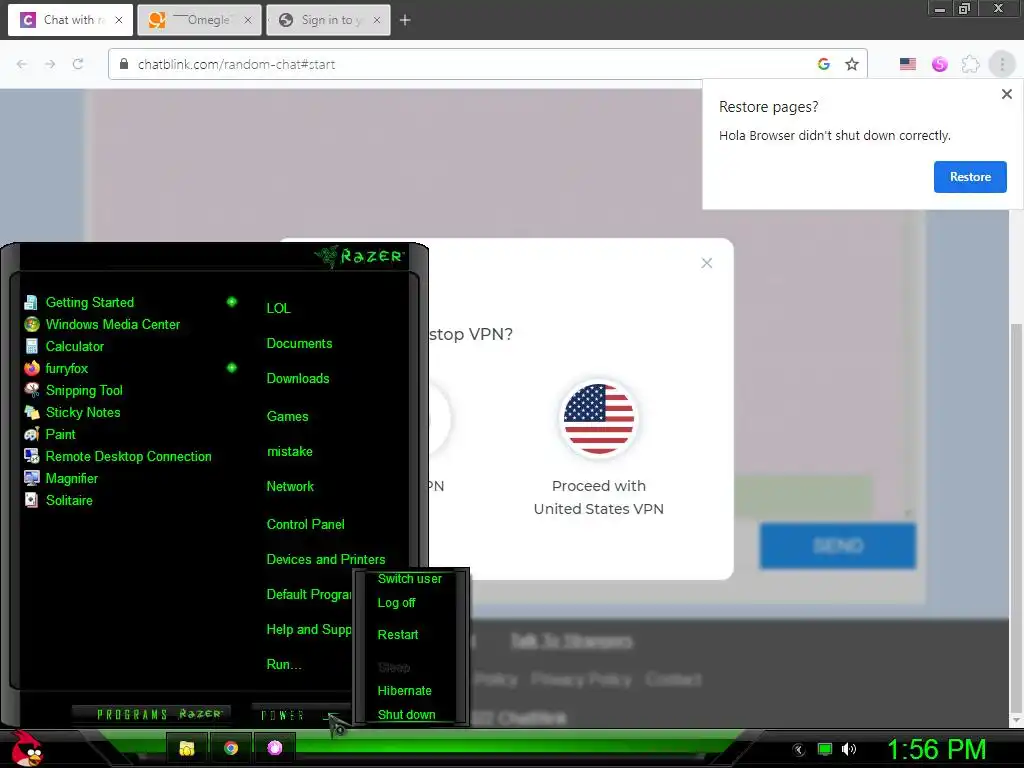
Task: Open Remote Desktop Connection
Action: 118,456
